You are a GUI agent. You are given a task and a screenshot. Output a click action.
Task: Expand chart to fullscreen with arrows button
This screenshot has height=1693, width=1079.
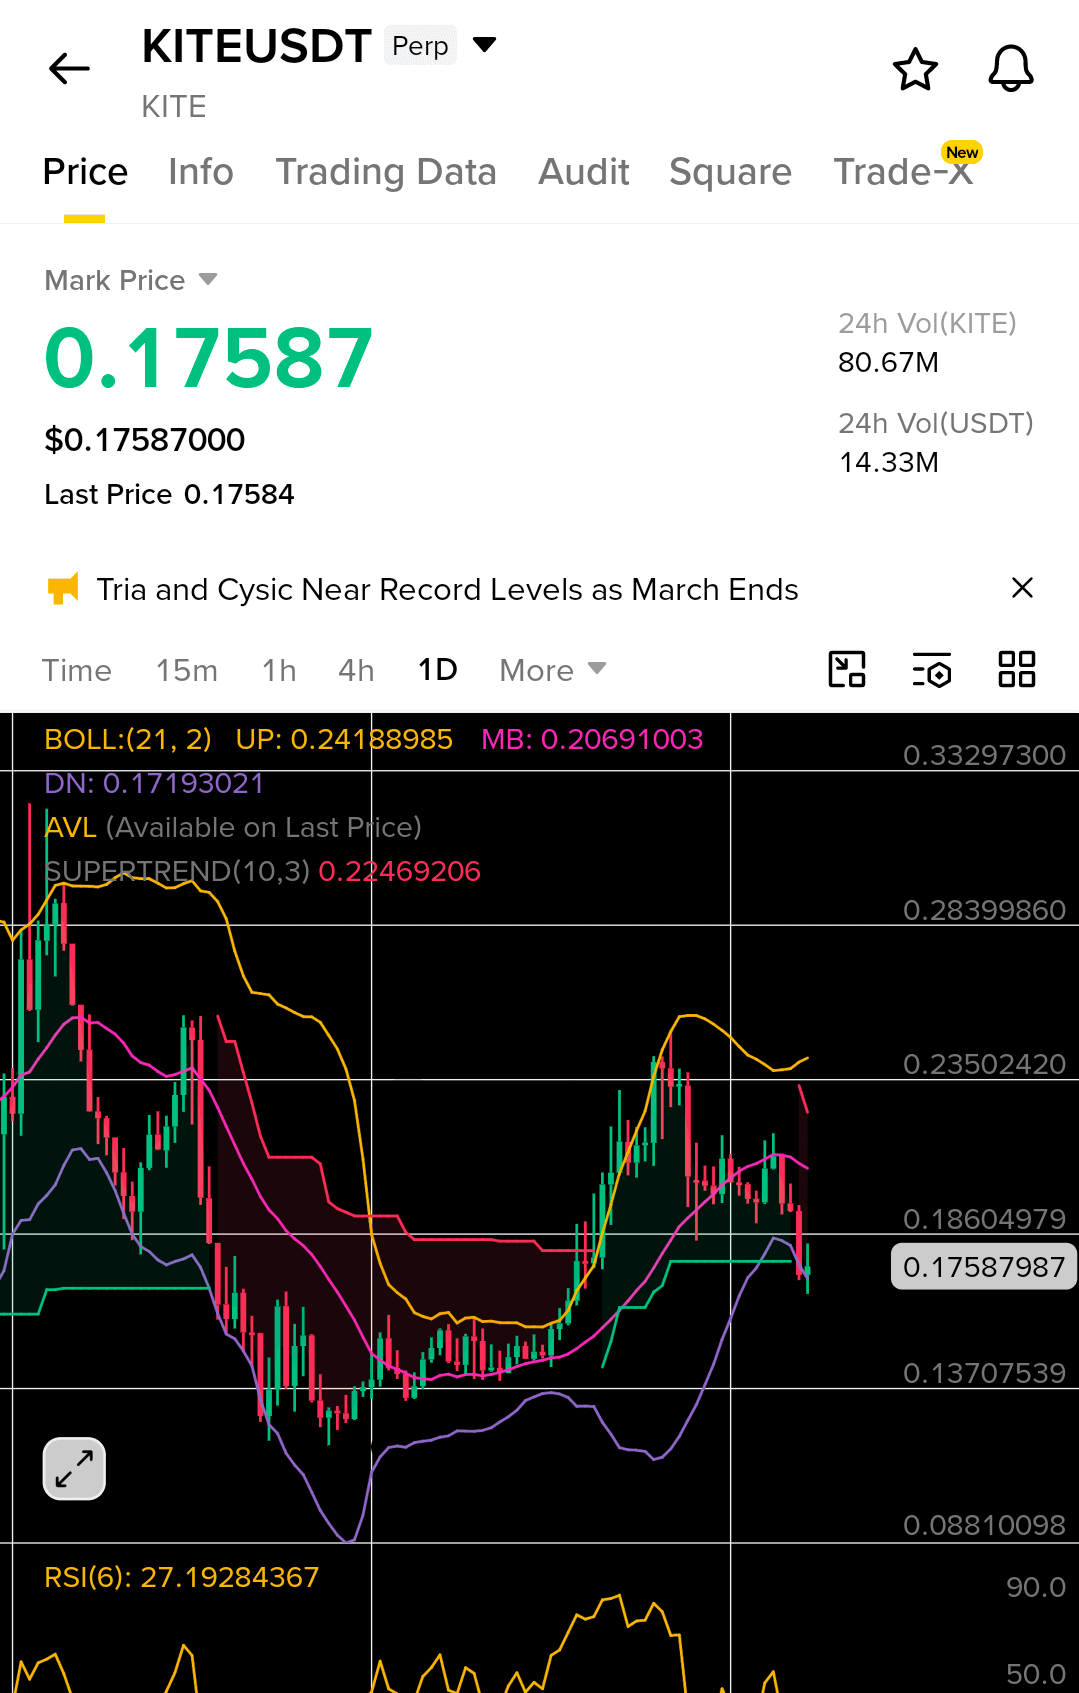point(74,1469)
